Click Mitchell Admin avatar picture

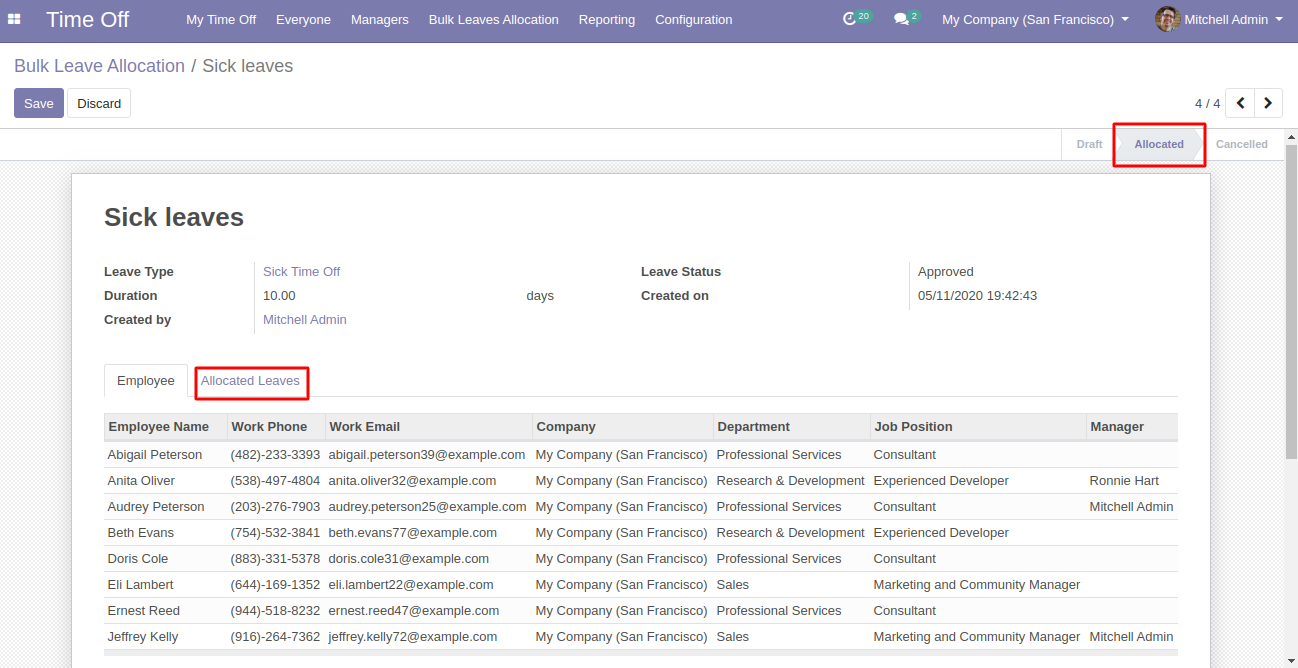tap(1167, 19)
